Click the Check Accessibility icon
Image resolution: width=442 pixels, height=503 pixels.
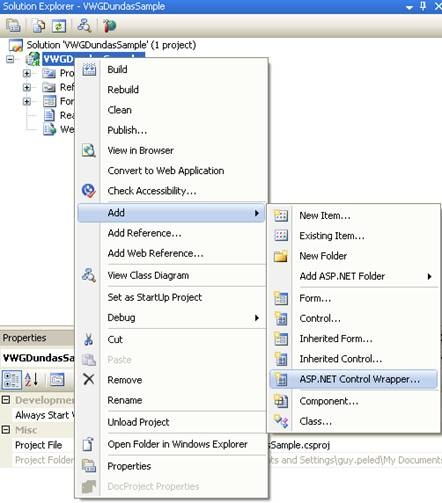click(x=89, y=191)
